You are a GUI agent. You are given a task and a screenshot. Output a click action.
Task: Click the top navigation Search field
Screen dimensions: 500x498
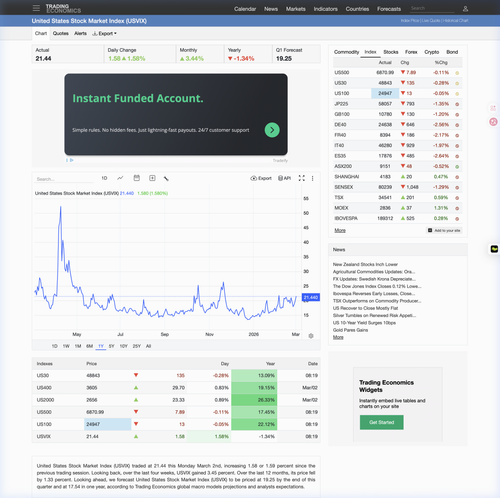432,8
